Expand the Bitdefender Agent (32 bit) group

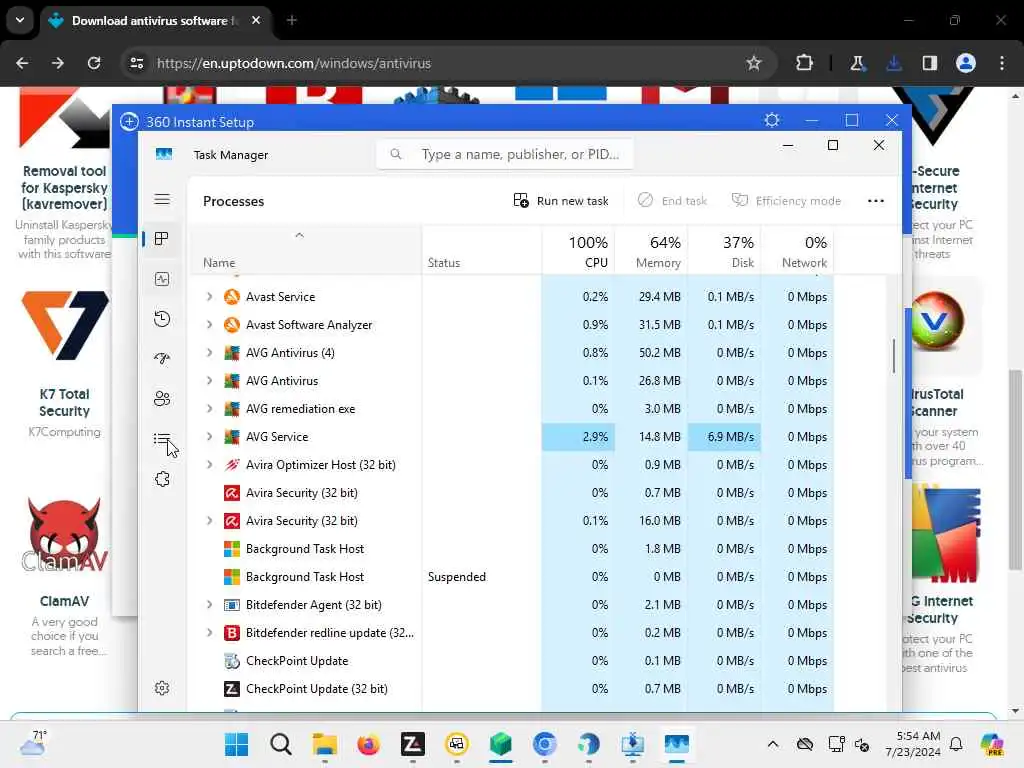pyautogui.click(x=209, y=605)
